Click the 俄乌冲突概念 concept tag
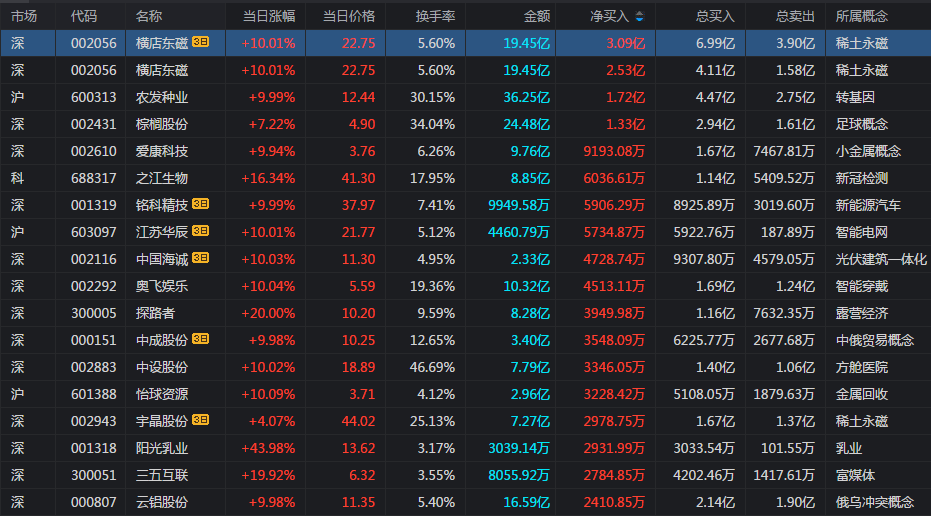Viewport: 931px width, 516px height. tap(875, 502)
